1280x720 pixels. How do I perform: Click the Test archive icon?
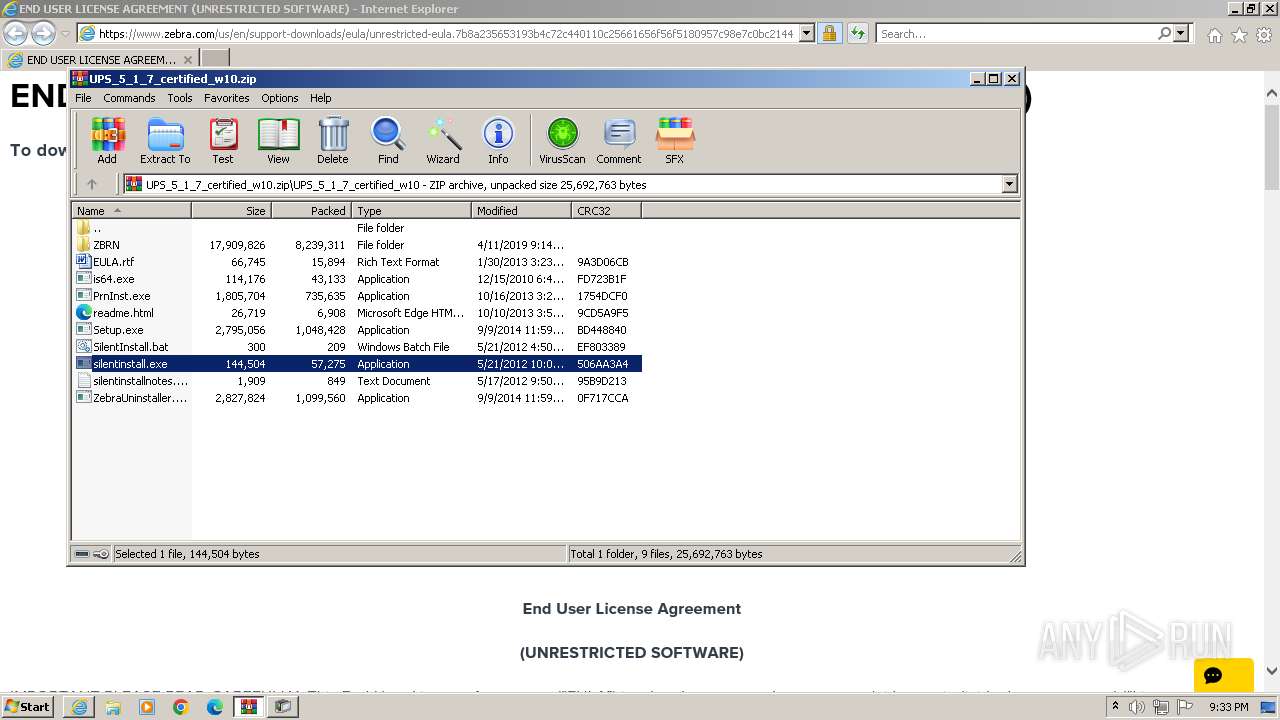[x=223, y=140]
